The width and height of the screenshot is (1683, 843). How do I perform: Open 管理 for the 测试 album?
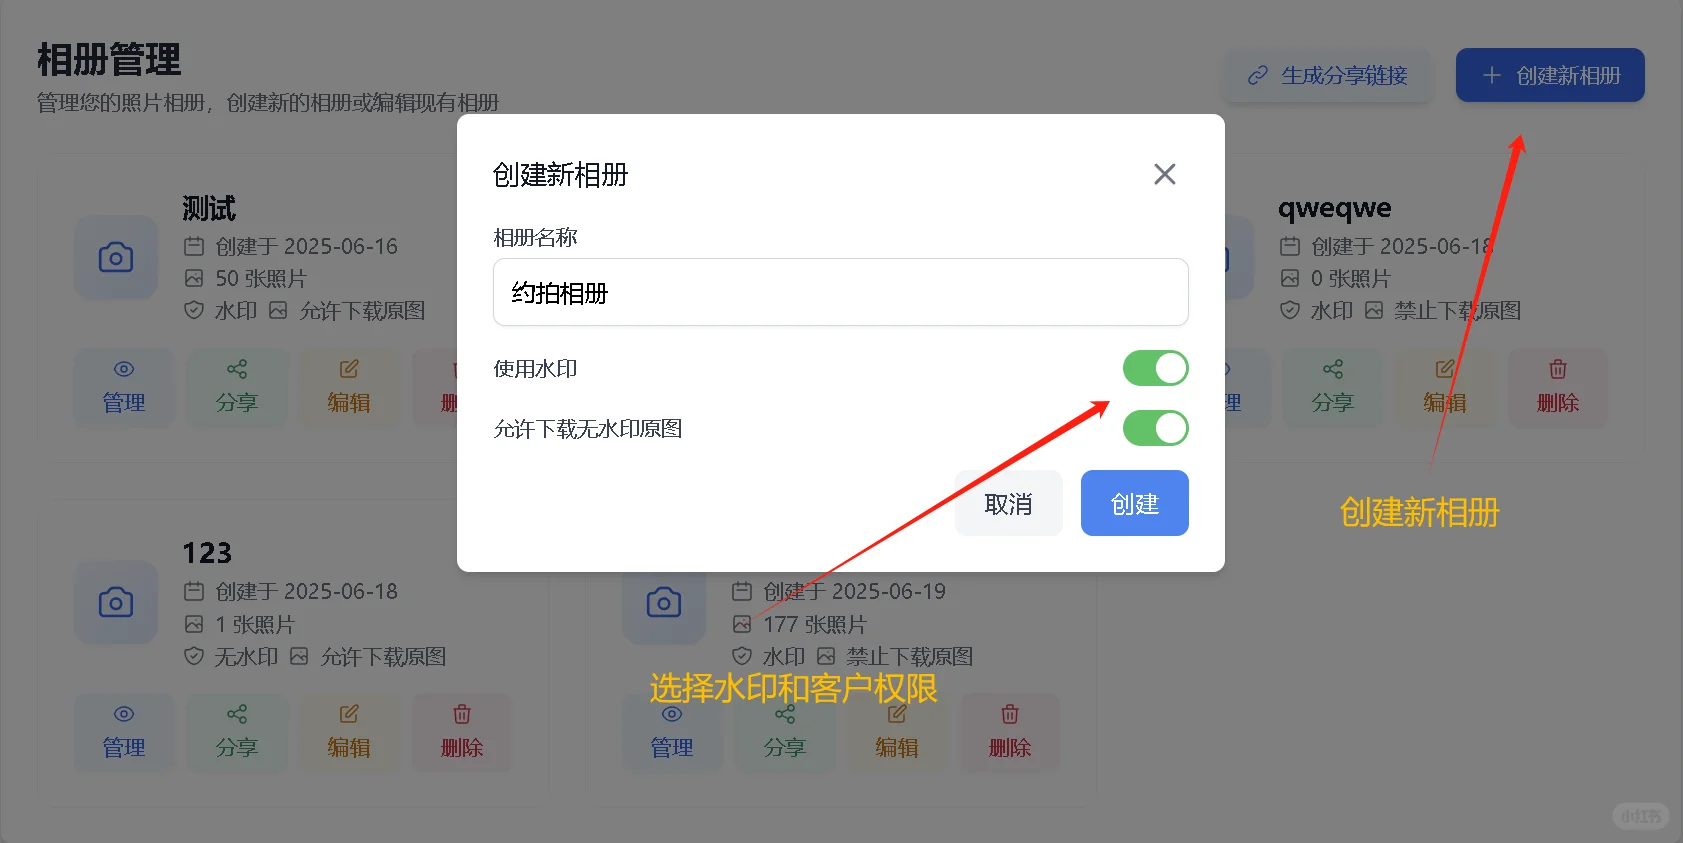124,388
